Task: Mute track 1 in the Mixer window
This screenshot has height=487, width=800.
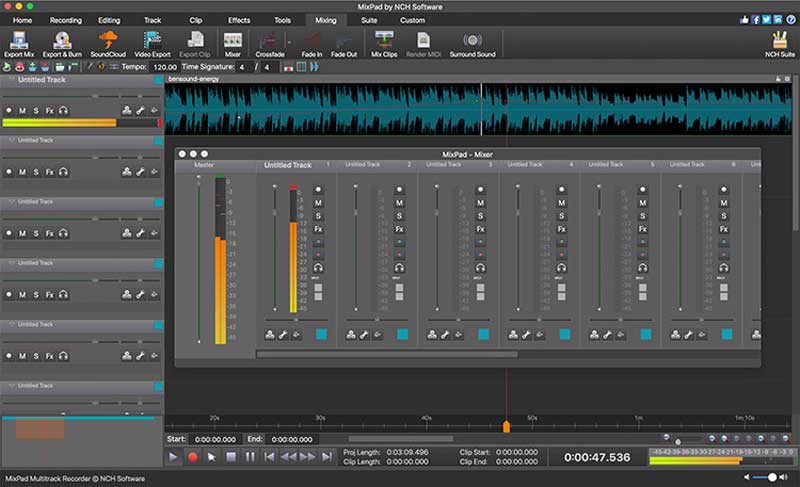Action: (318, 203)
